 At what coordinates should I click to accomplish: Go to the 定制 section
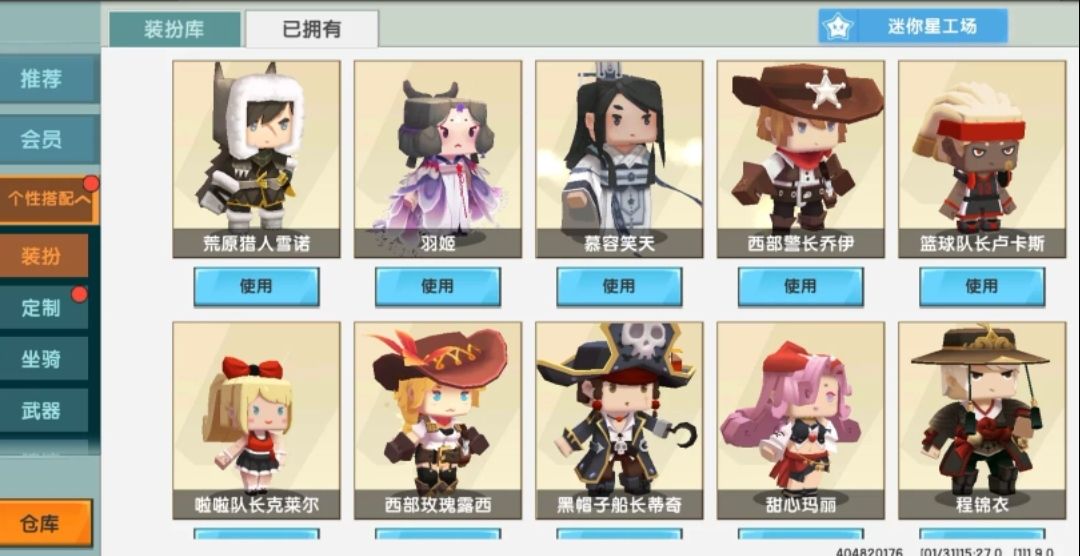point(44,307)
